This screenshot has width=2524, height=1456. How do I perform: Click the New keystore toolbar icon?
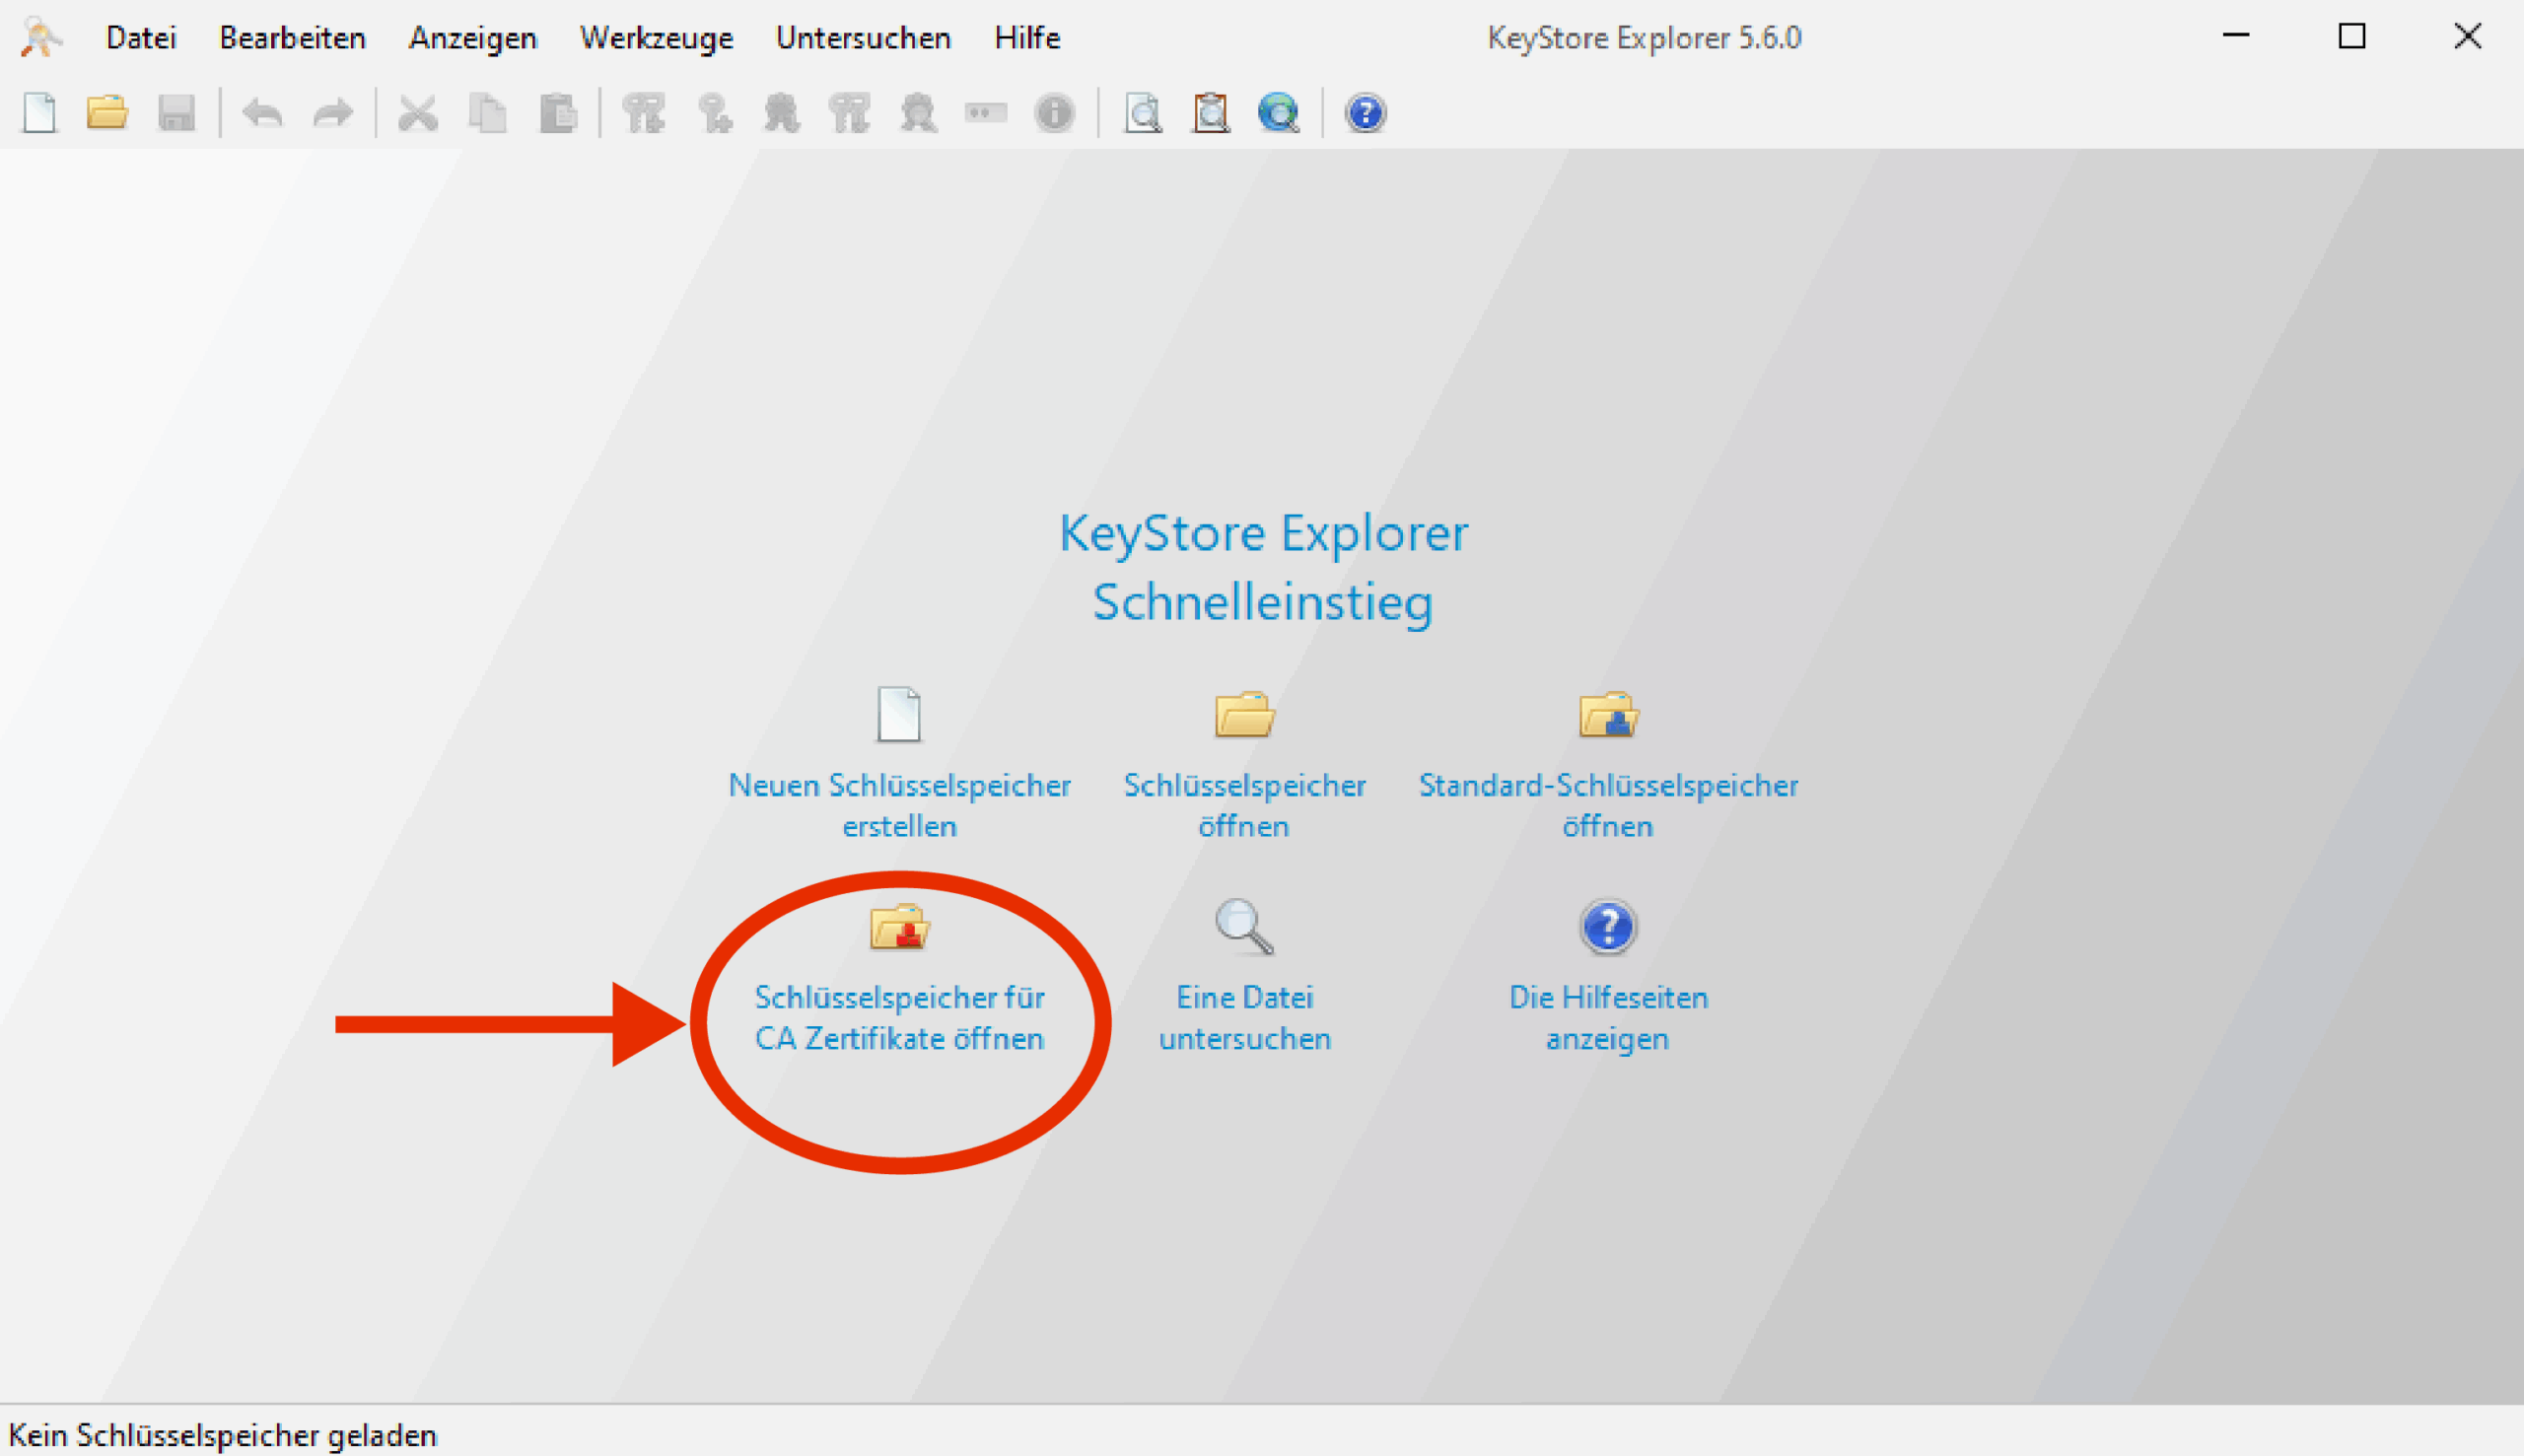click(x=39, y=112)
